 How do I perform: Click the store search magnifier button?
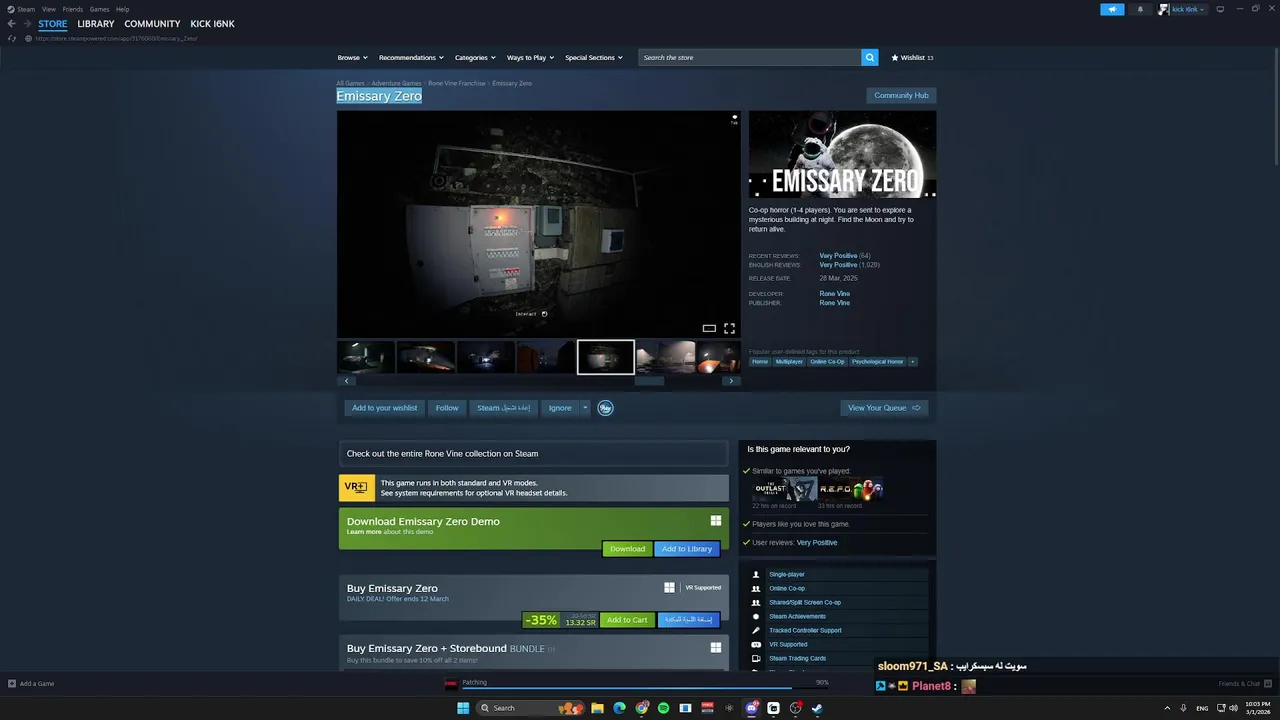[x=870, y=58]
